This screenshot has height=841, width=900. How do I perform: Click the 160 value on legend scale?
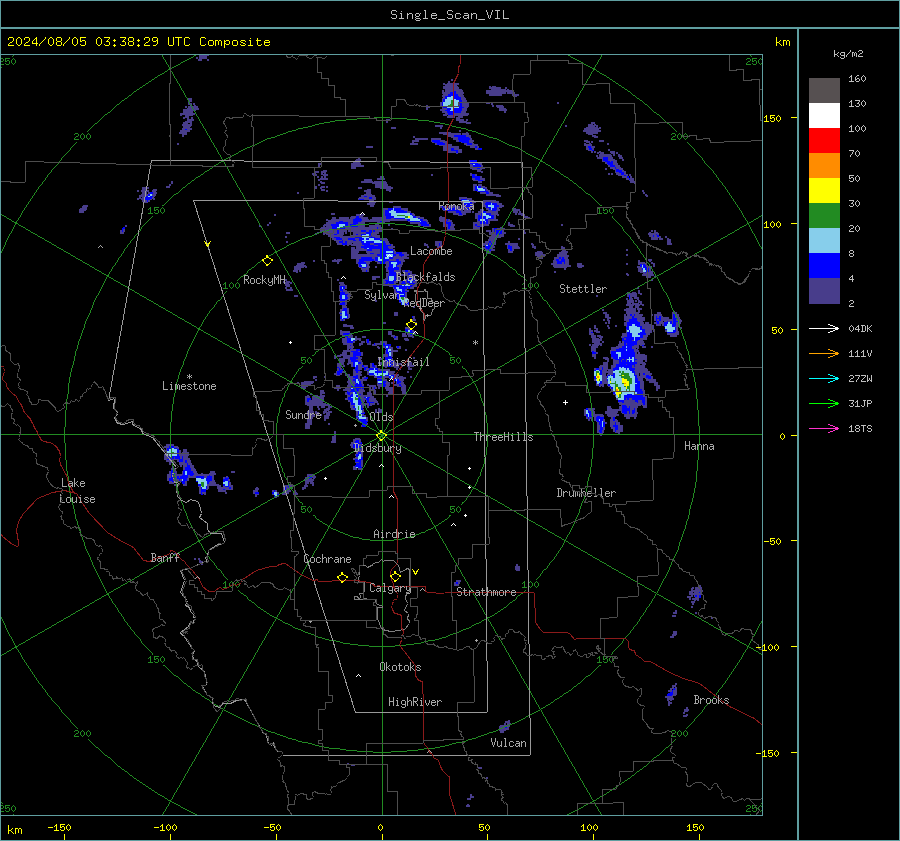857,79
